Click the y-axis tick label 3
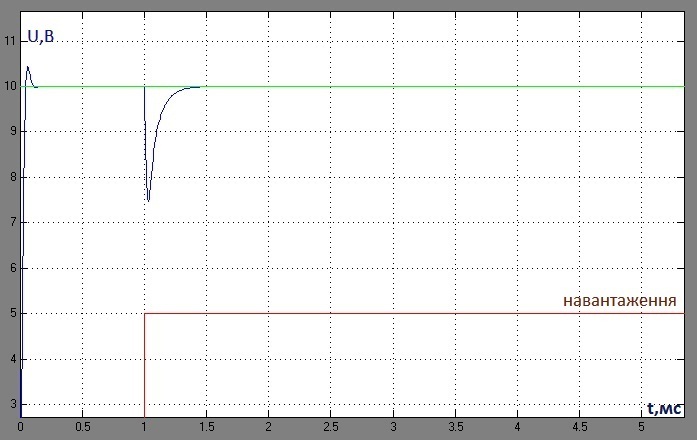The width and height of the screenshot is (697, 440). point(13,404)
